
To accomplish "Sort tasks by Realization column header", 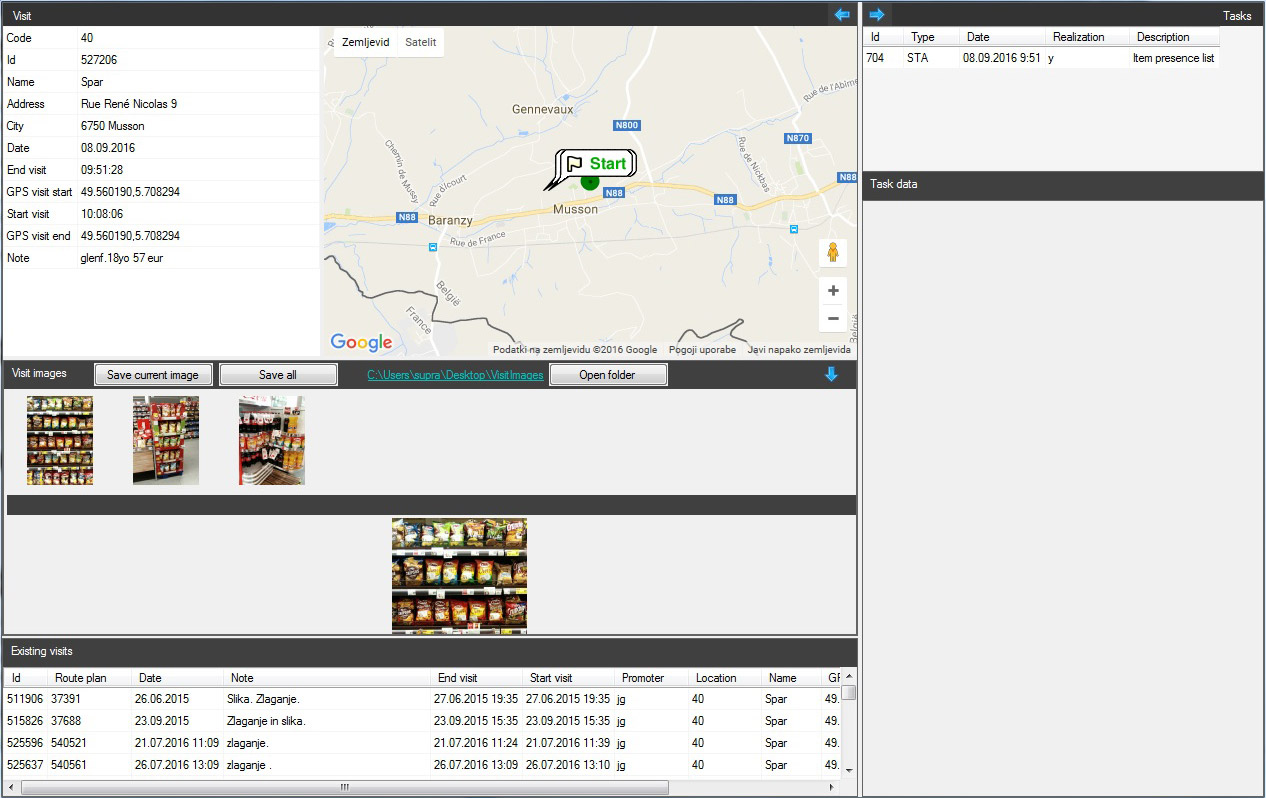I will (x=1078, y=37).
